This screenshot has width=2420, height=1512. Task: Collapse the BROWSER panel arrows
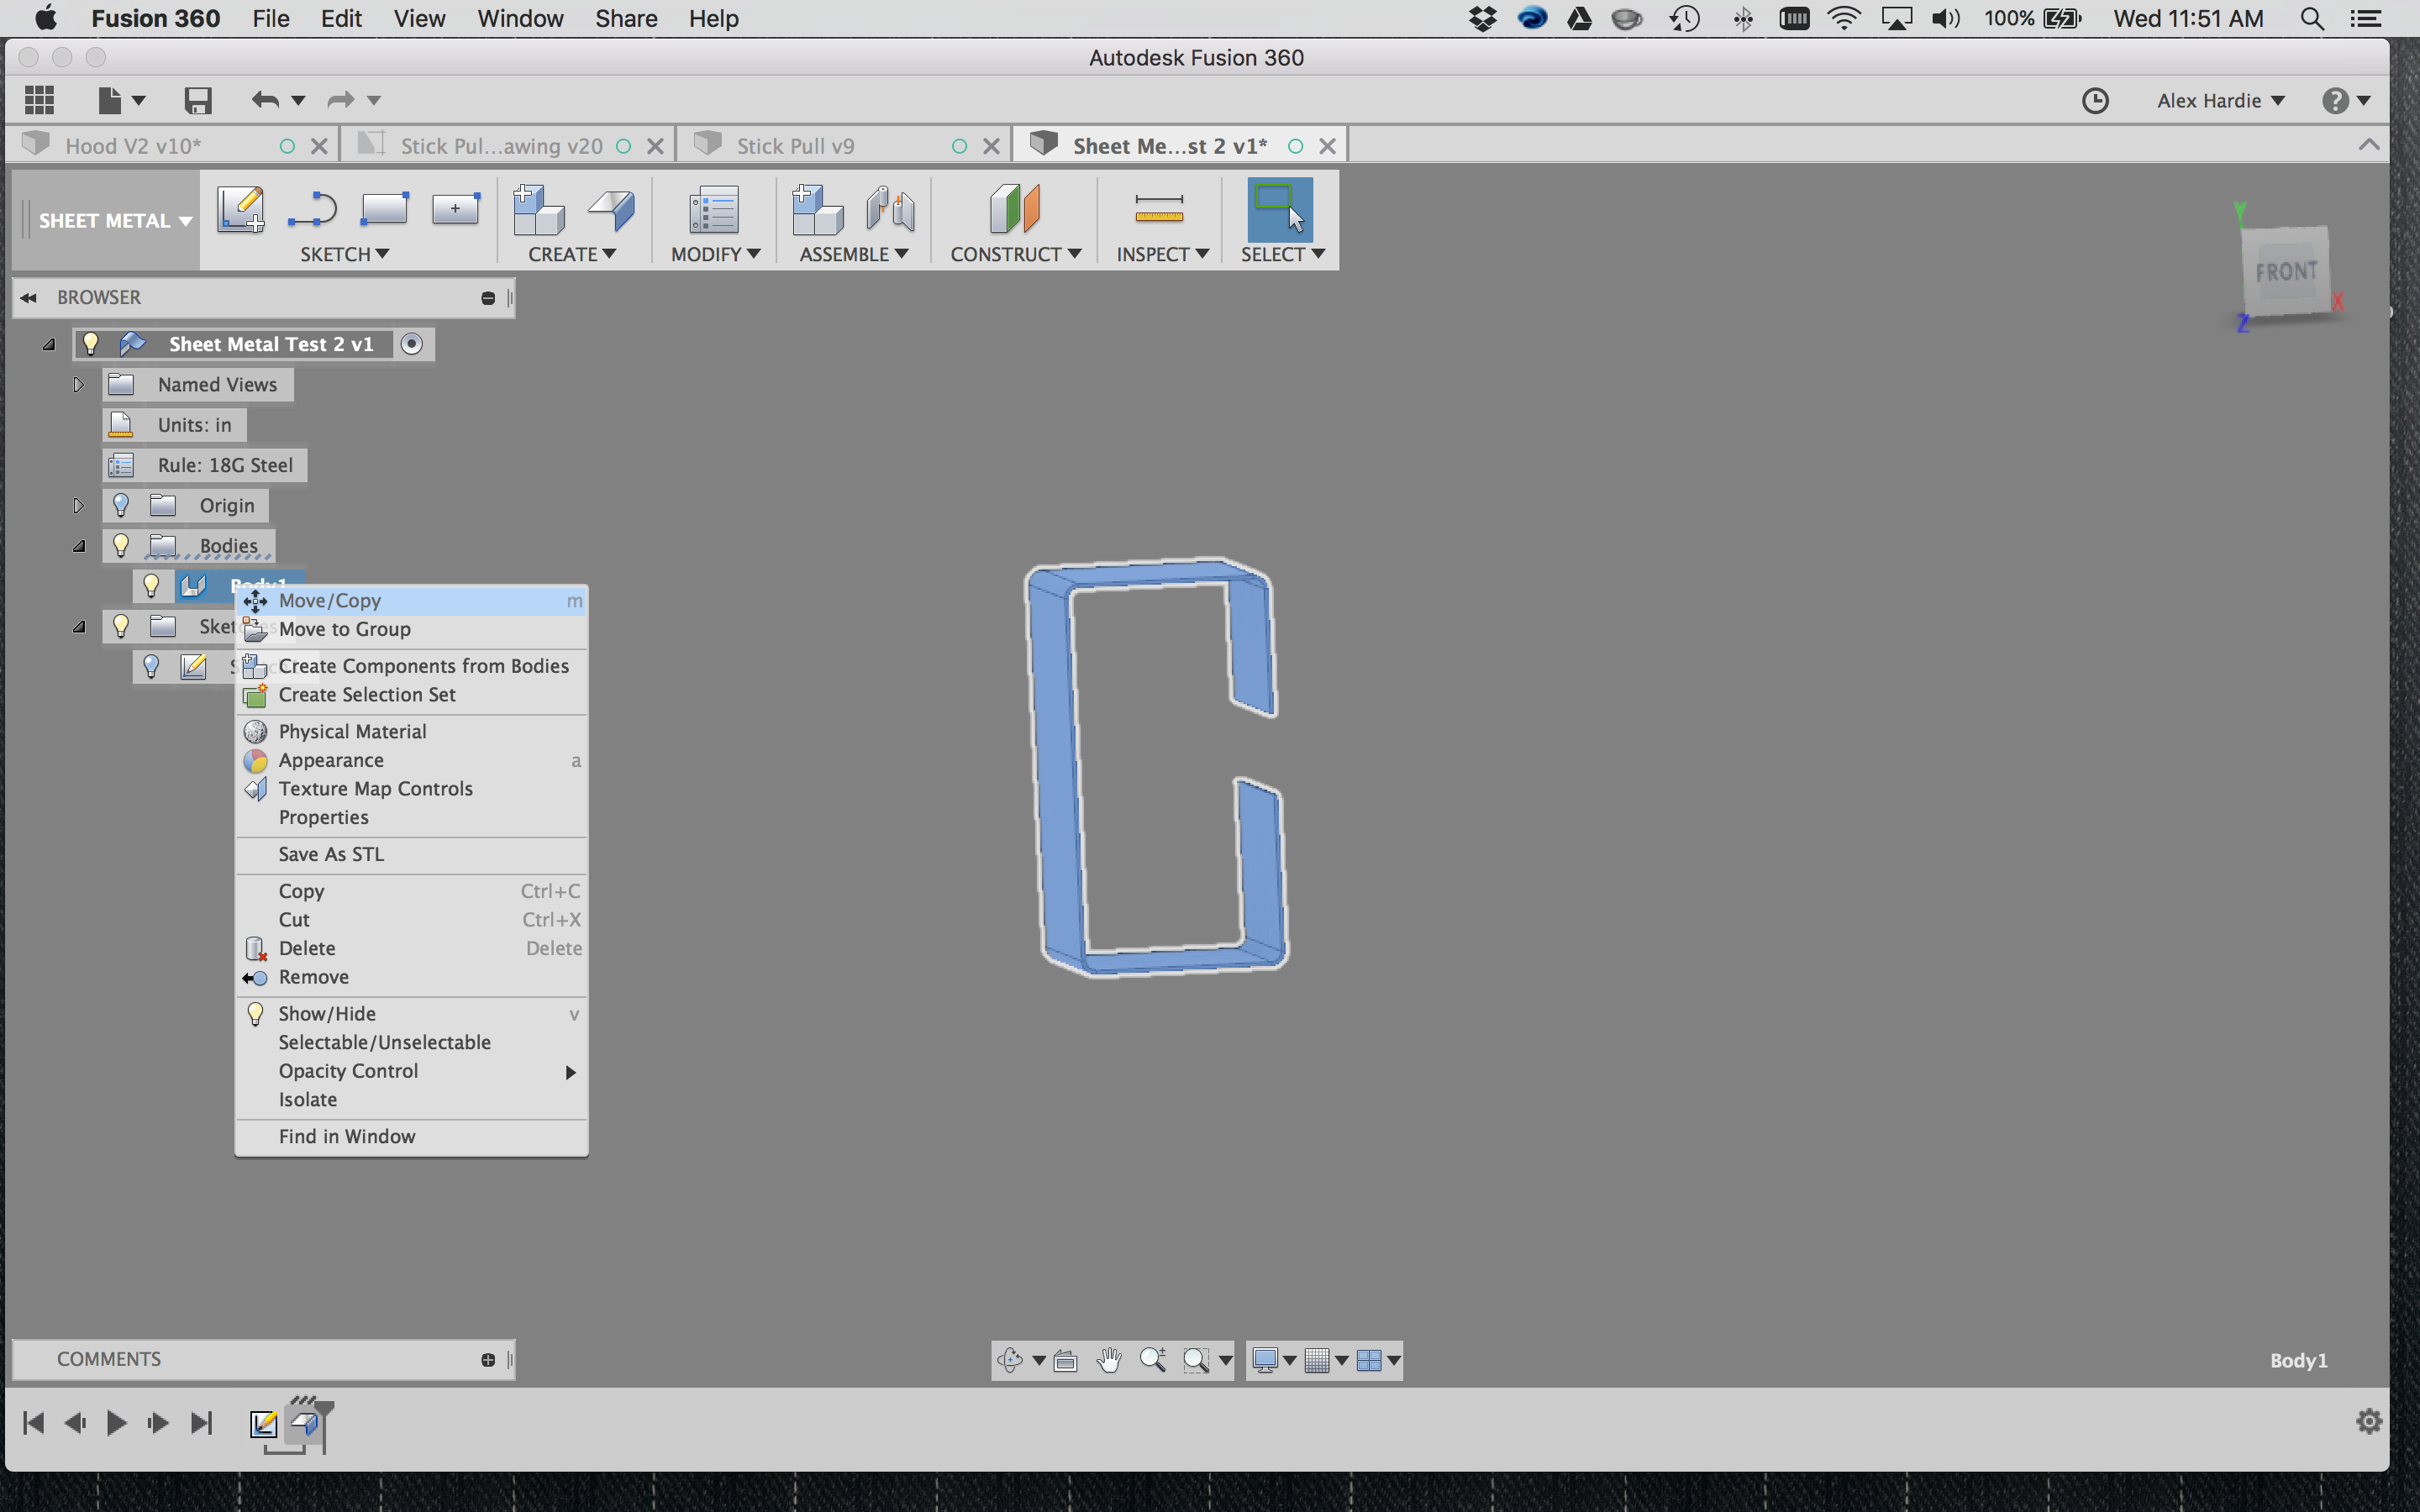click(x=28, y=298)
